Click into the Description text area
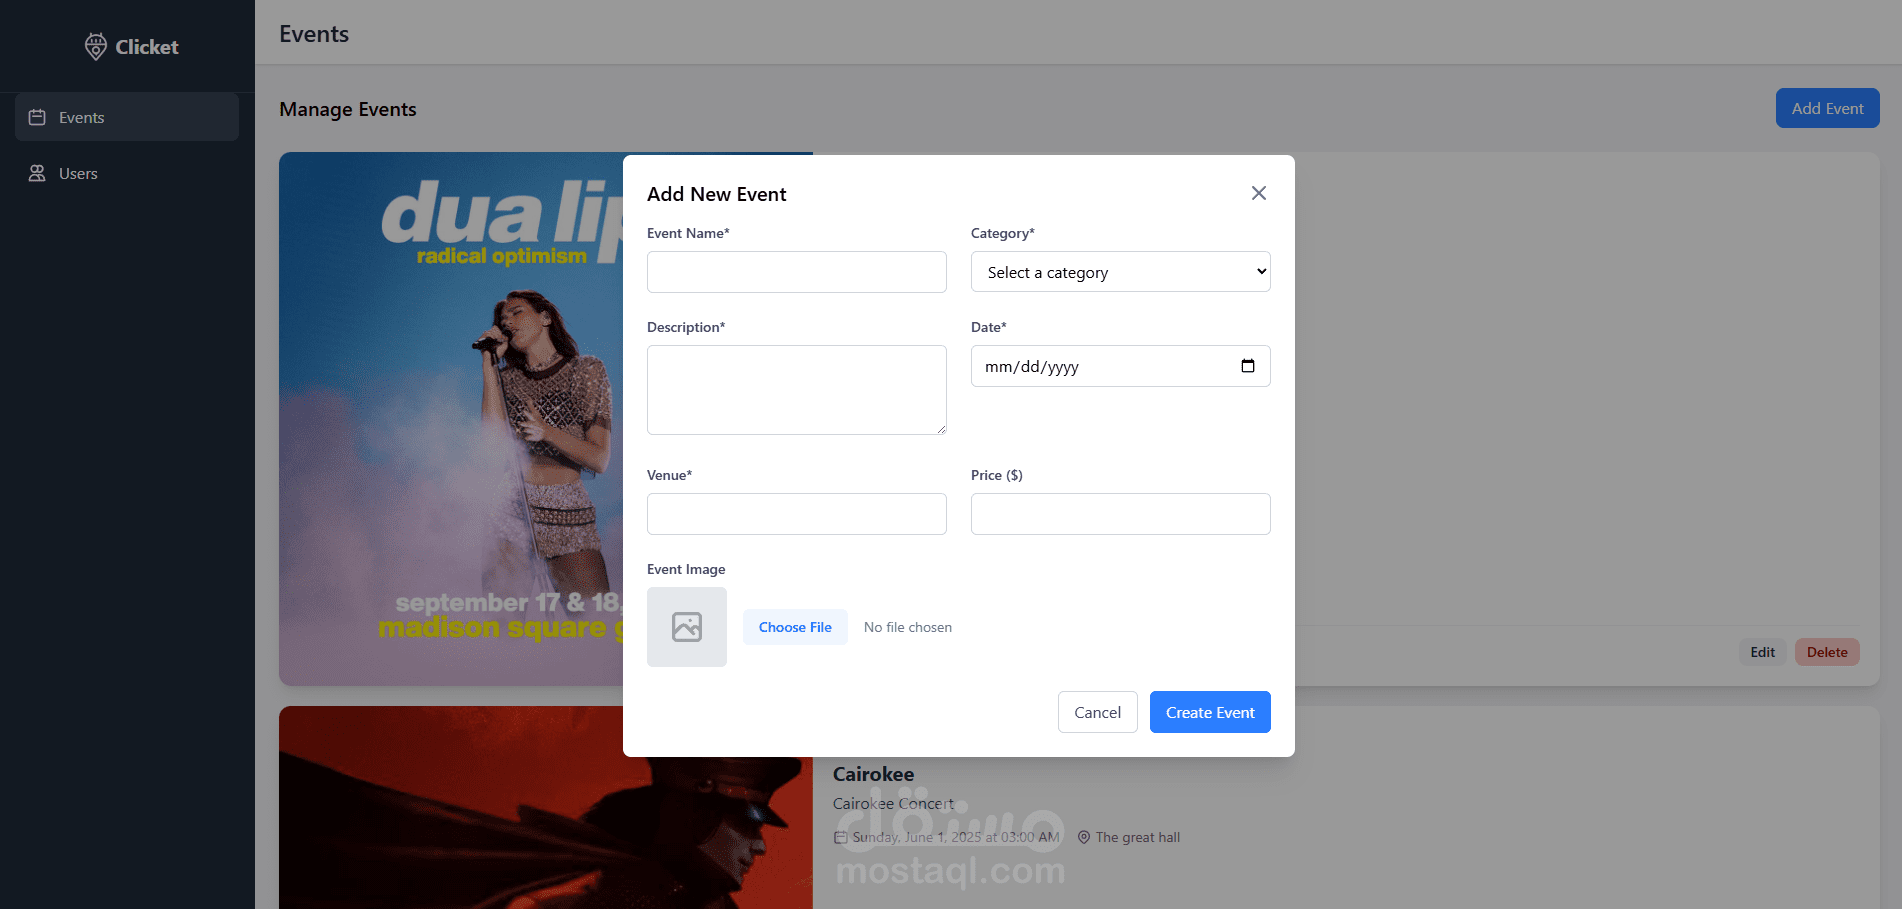This screenshot has height=909, width=1902. coord(797,390)
